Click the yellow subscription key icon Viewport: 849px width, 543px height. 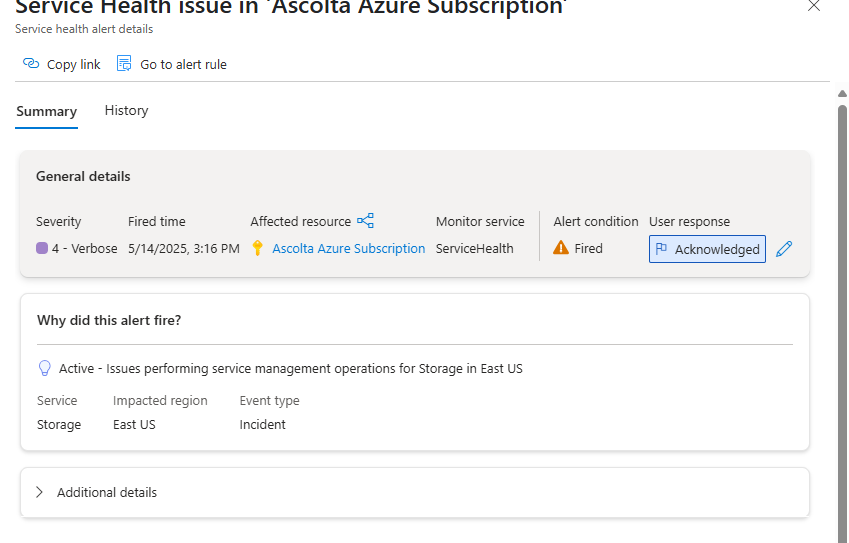pos(258,248)
